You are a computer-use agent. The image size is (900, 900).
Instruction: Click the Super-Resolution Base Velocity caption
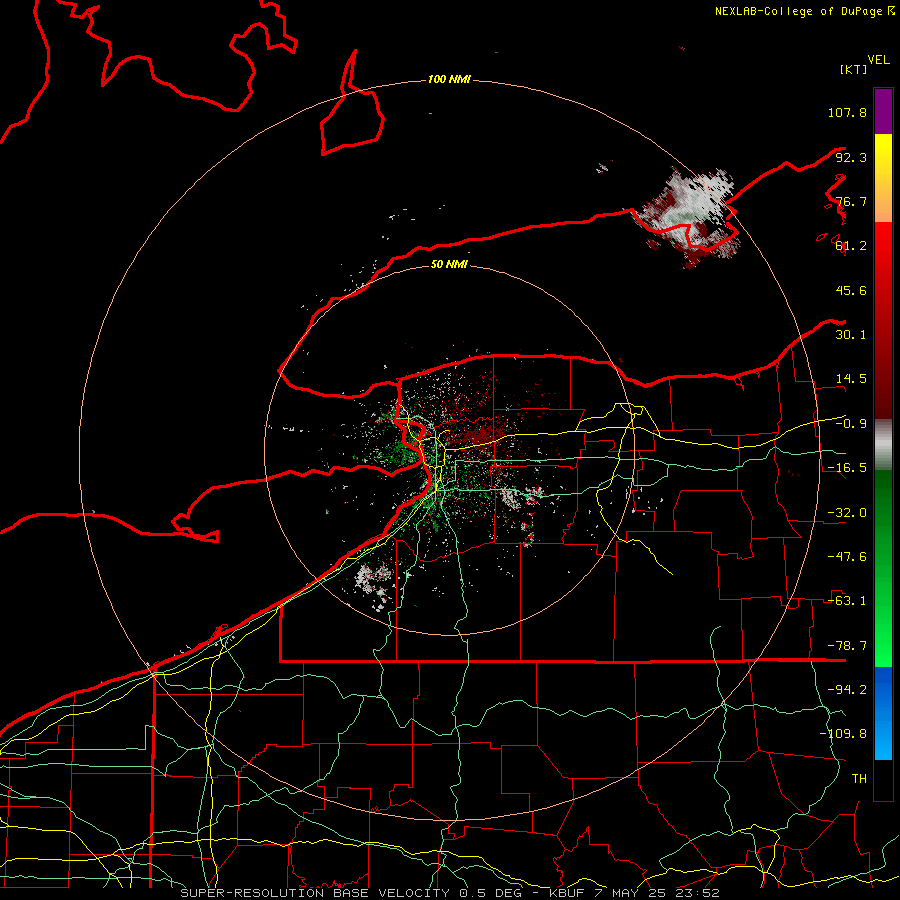[450, 893]
